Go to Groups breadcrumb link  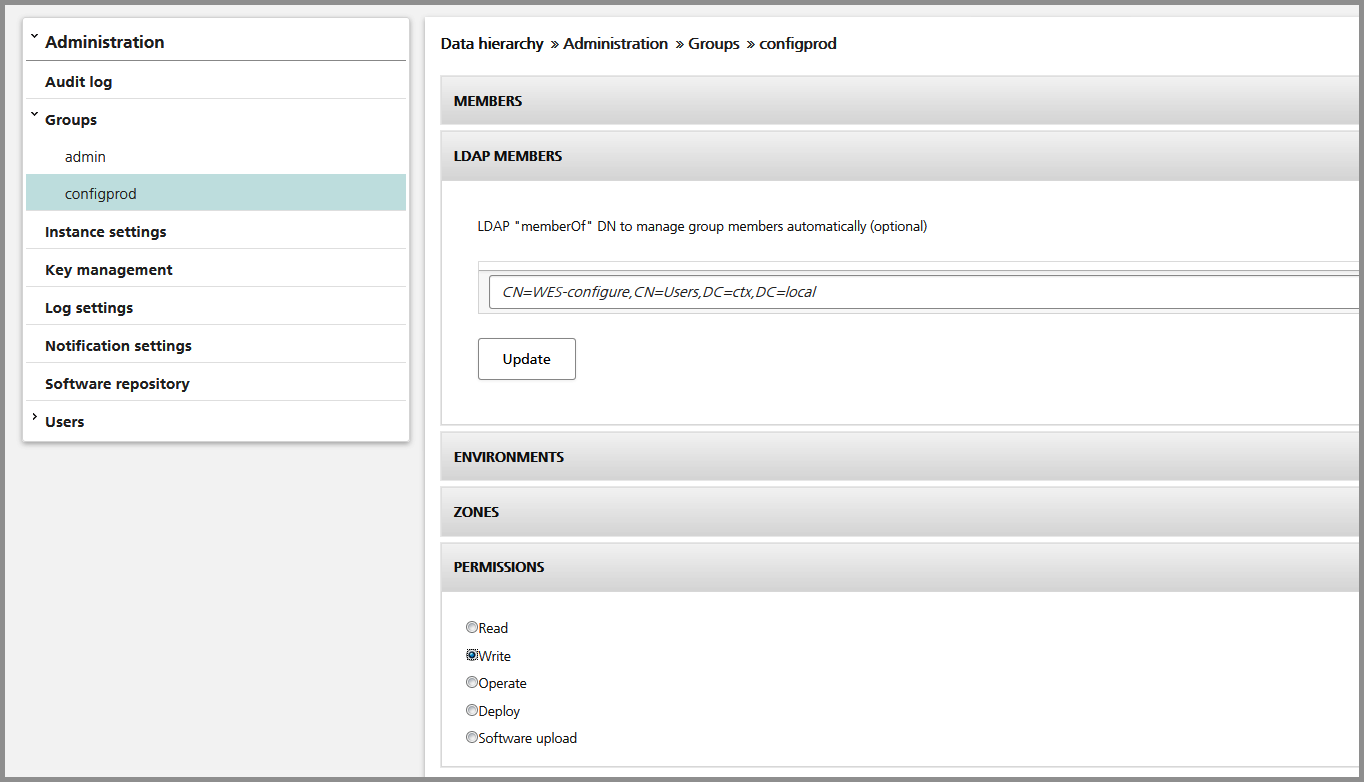tap(714, 44)
